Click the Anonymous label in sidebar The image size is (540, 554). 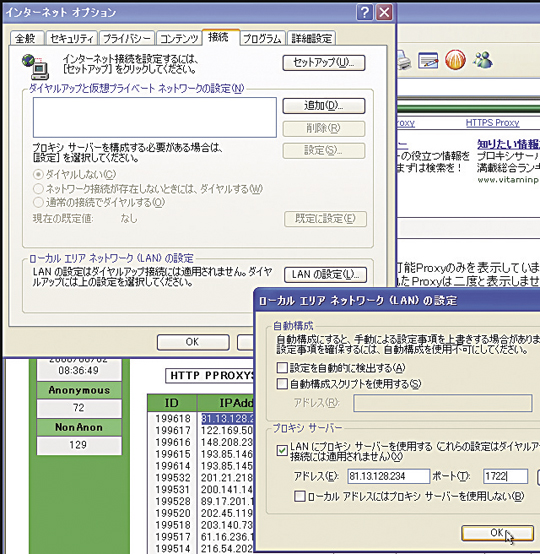point(79,390)
